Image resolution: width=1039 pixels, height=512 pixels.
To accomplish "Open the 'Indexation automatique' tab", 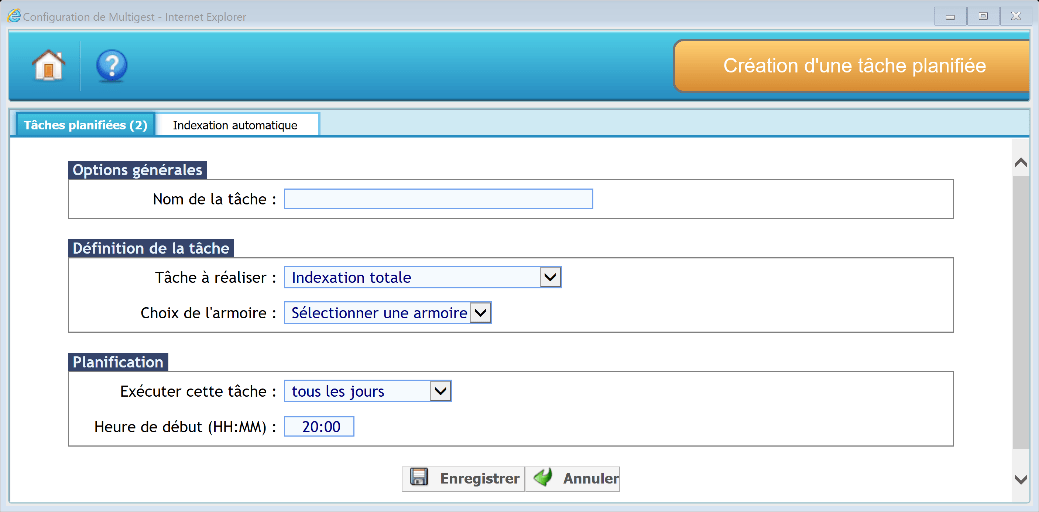I will click(235, 125).
